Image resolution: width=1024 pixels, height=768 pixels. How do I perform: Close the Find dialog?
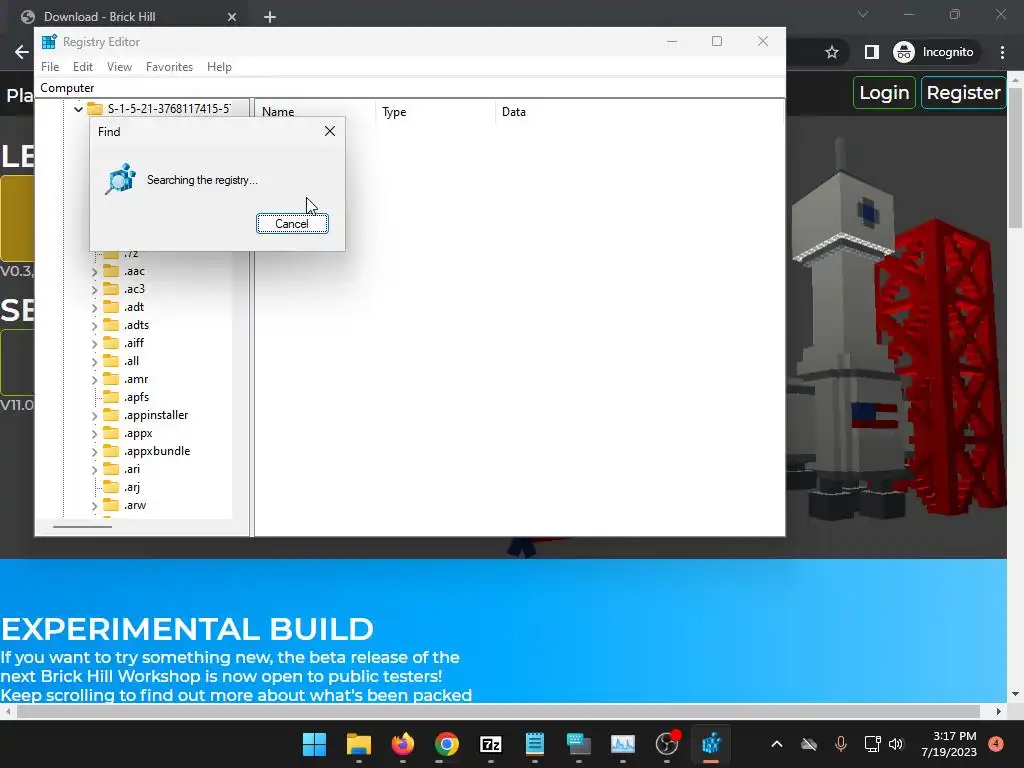(330, 131)
